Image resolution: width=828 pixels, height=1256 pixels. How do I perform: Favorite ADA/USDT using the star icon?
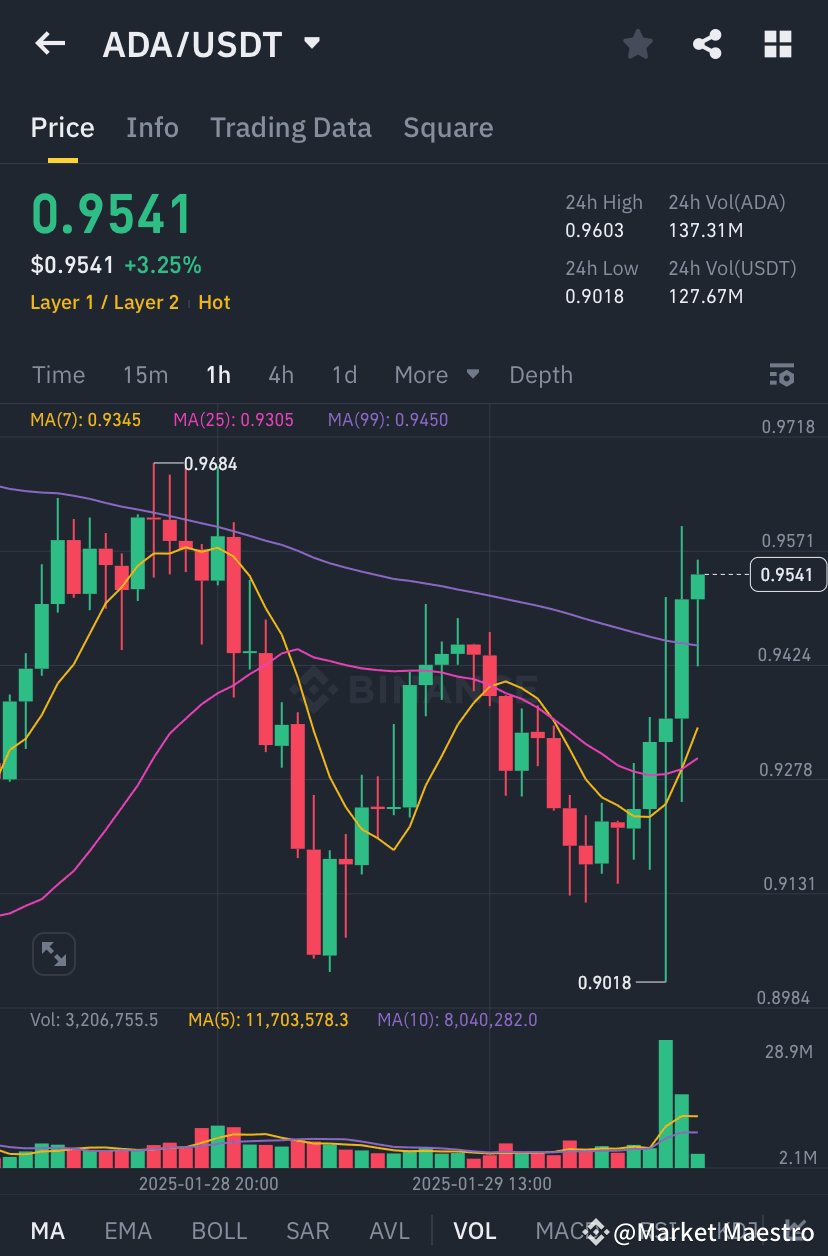click(x=637, y=44)
